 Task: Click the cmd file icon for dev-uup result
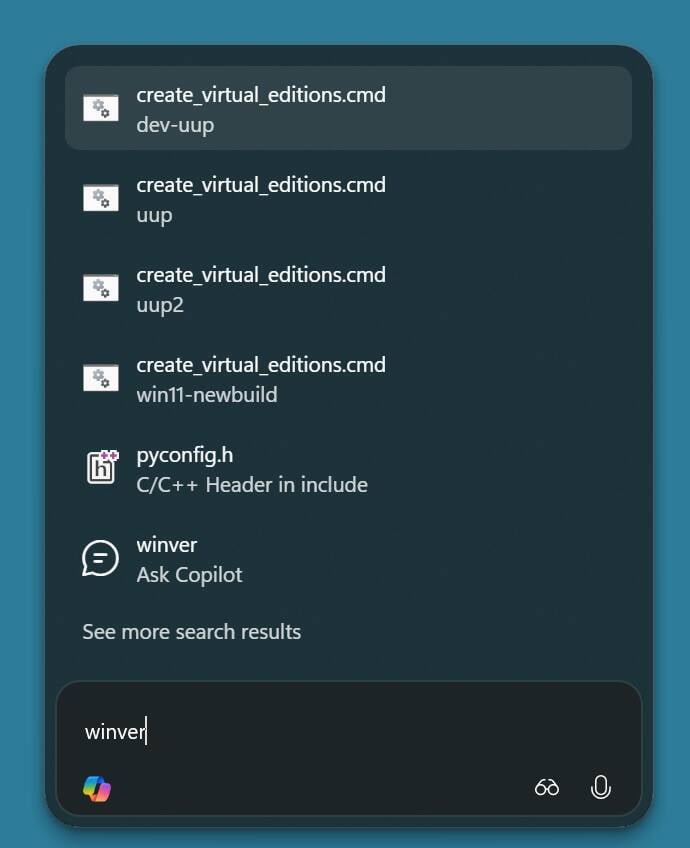100,108
